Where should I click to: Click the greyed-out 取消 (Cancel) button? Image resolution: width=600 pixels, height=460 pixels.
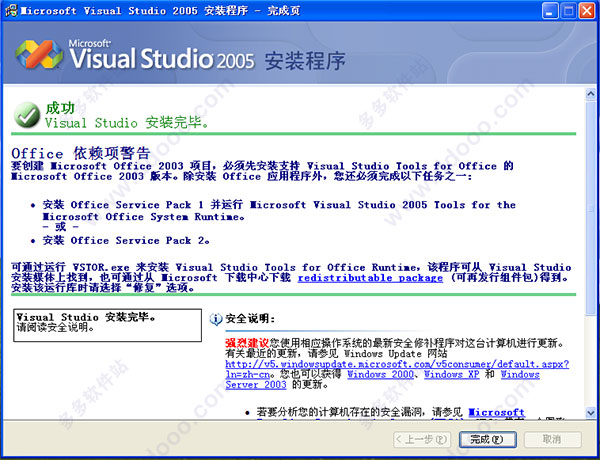(551, 439)
